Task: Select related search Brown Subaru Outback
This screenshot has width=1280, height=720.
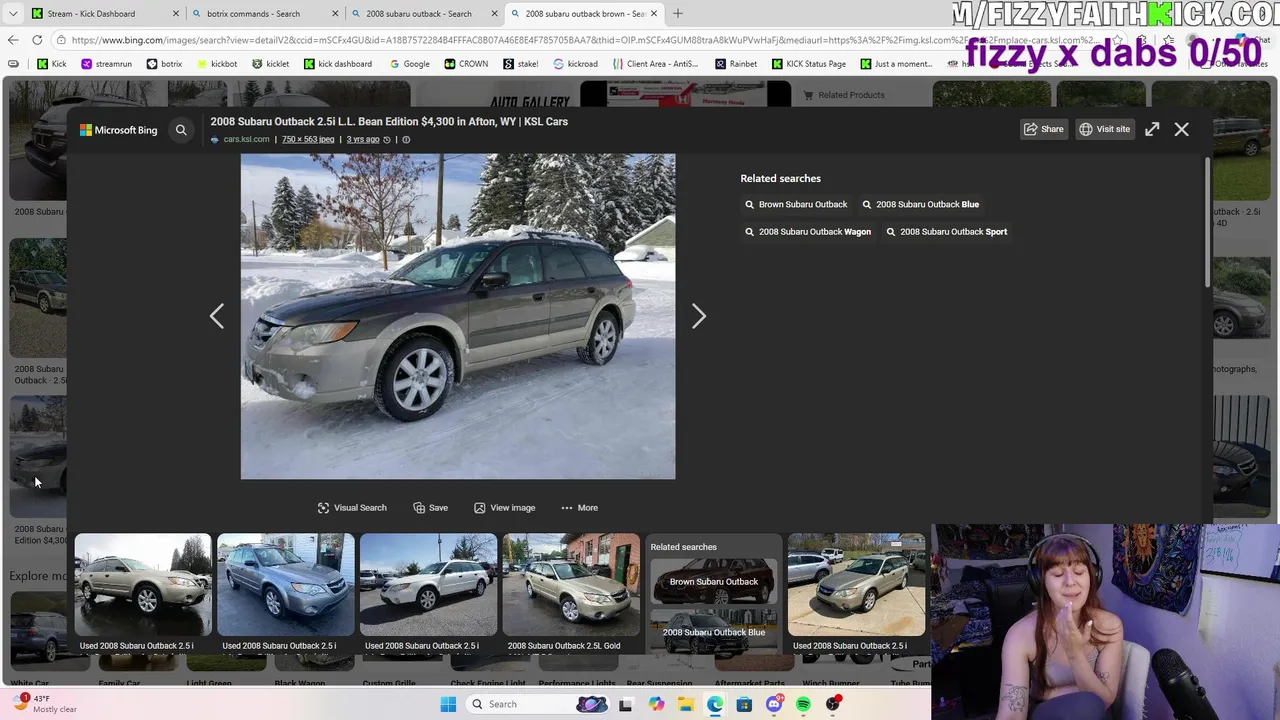Action: pos(796,204)
